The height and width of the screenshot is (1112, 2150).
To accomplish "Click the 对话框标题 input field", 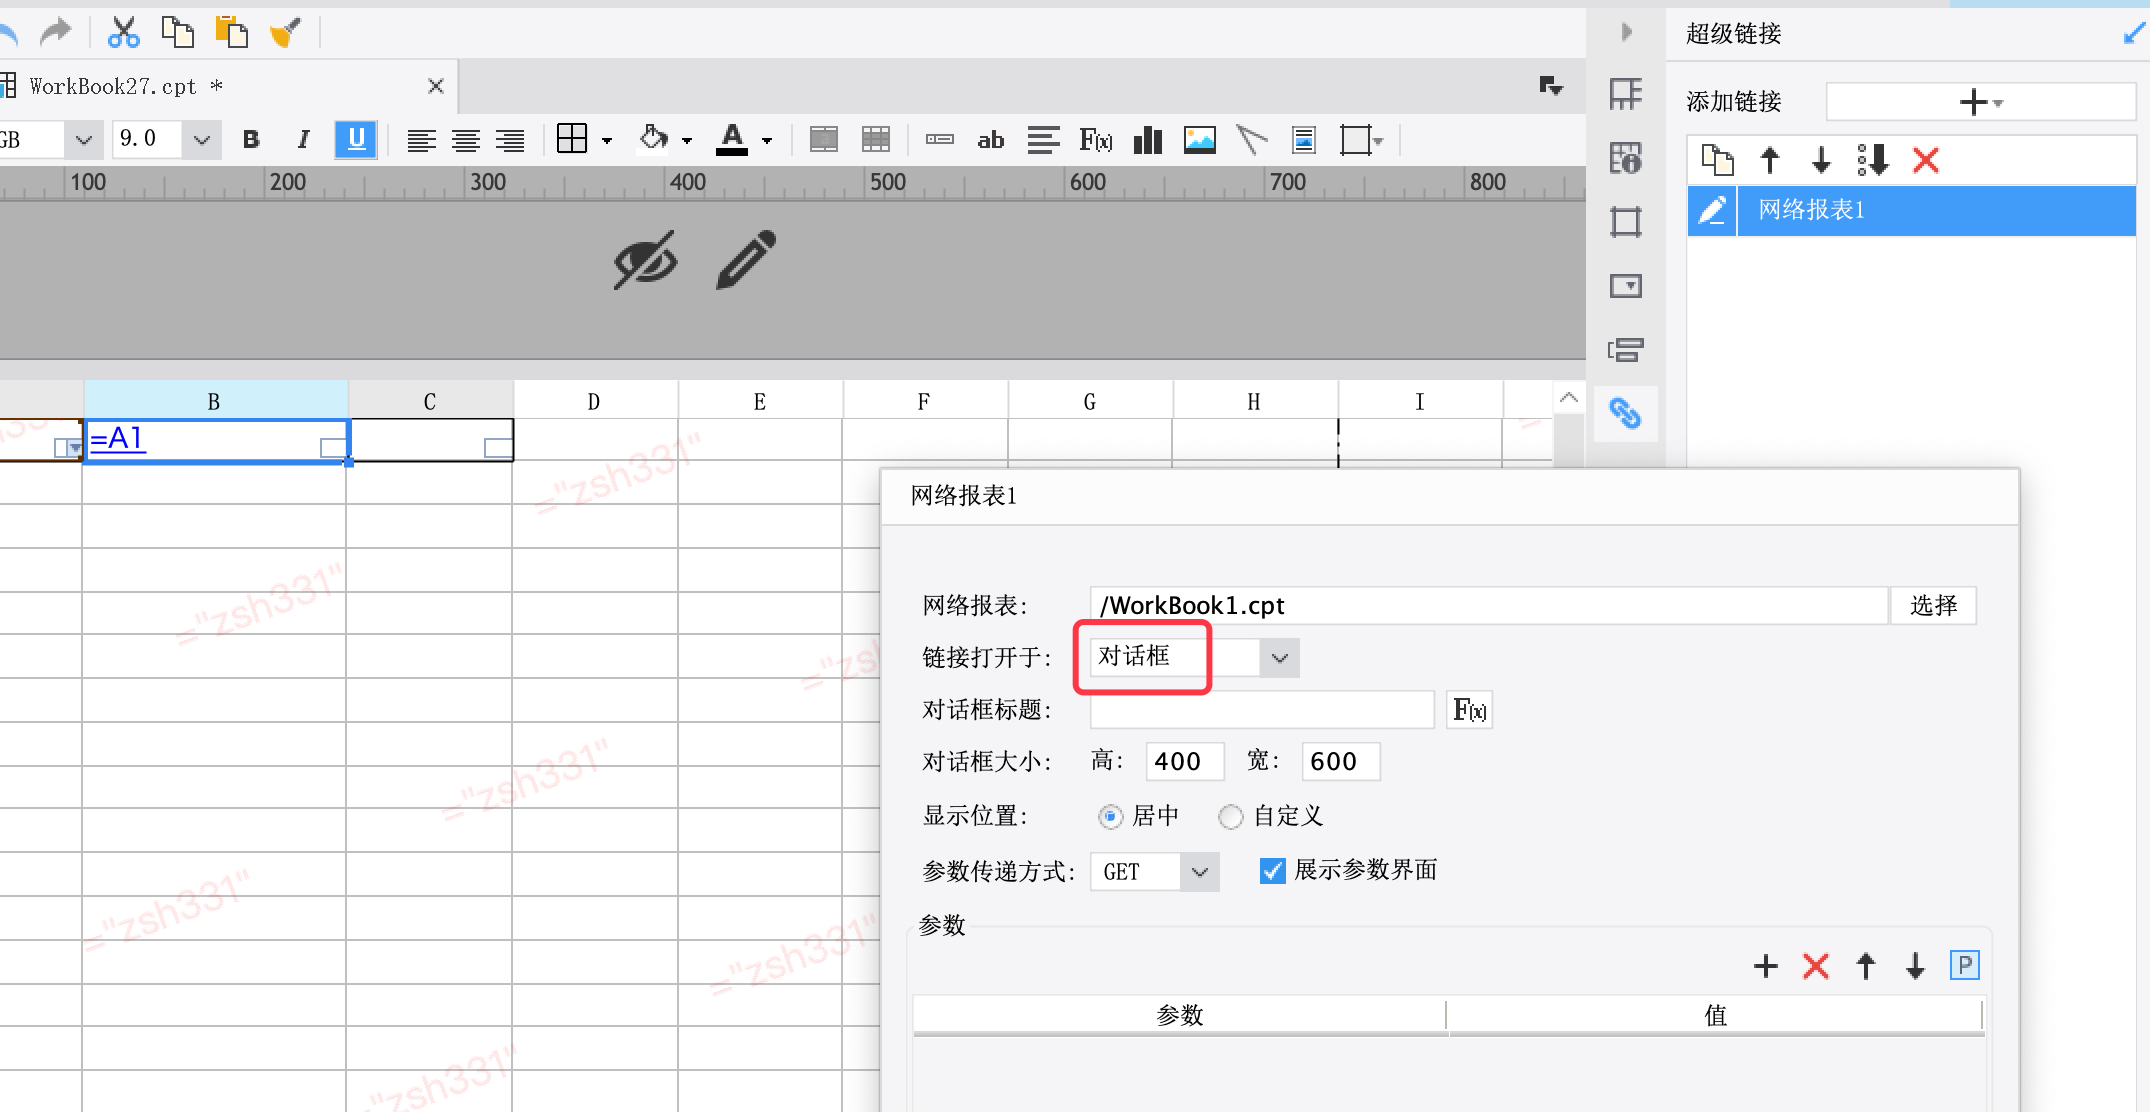I will [x=1262, y=709].
